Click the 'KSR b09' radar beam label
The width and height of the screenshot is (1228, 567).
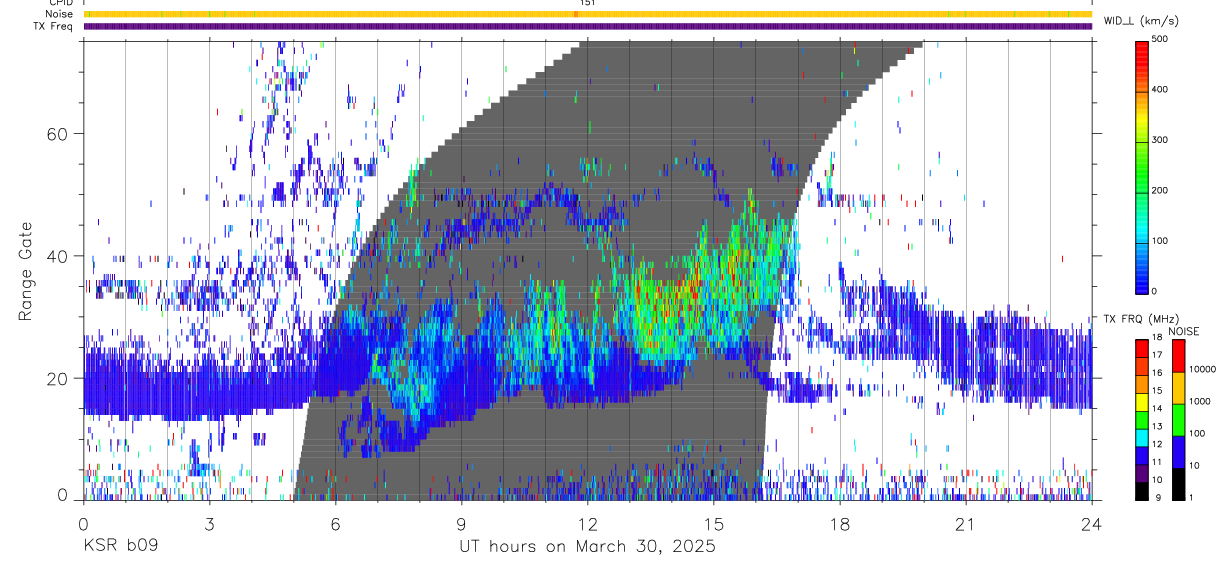[x=119, y=547]
